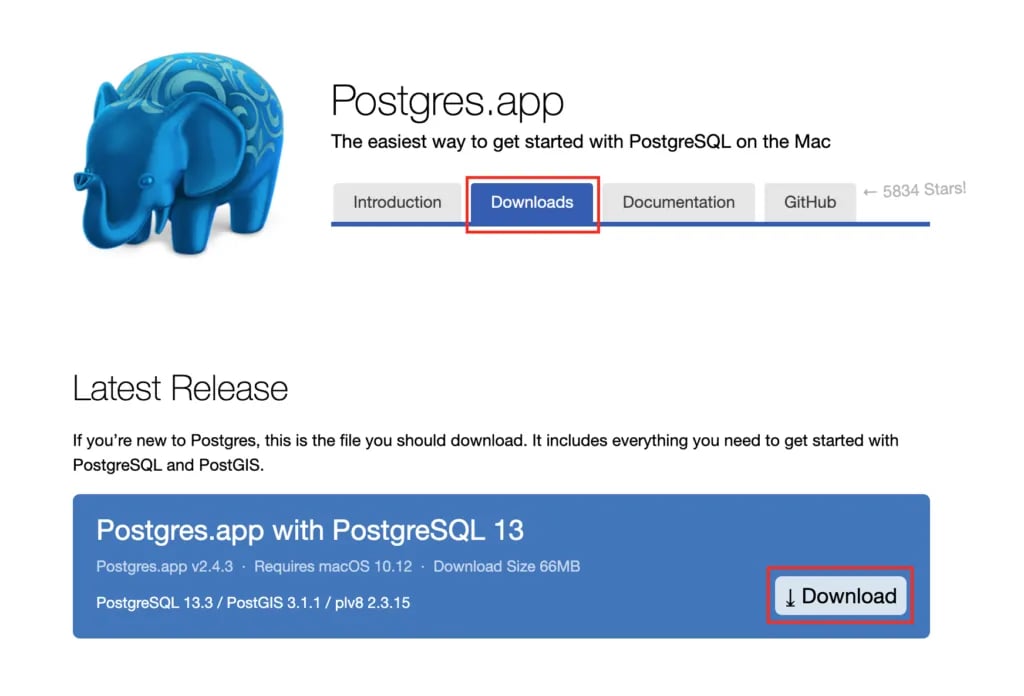Go to the GitHub tab
This screenshot has width=1024, height=696.
pos(810,202)
